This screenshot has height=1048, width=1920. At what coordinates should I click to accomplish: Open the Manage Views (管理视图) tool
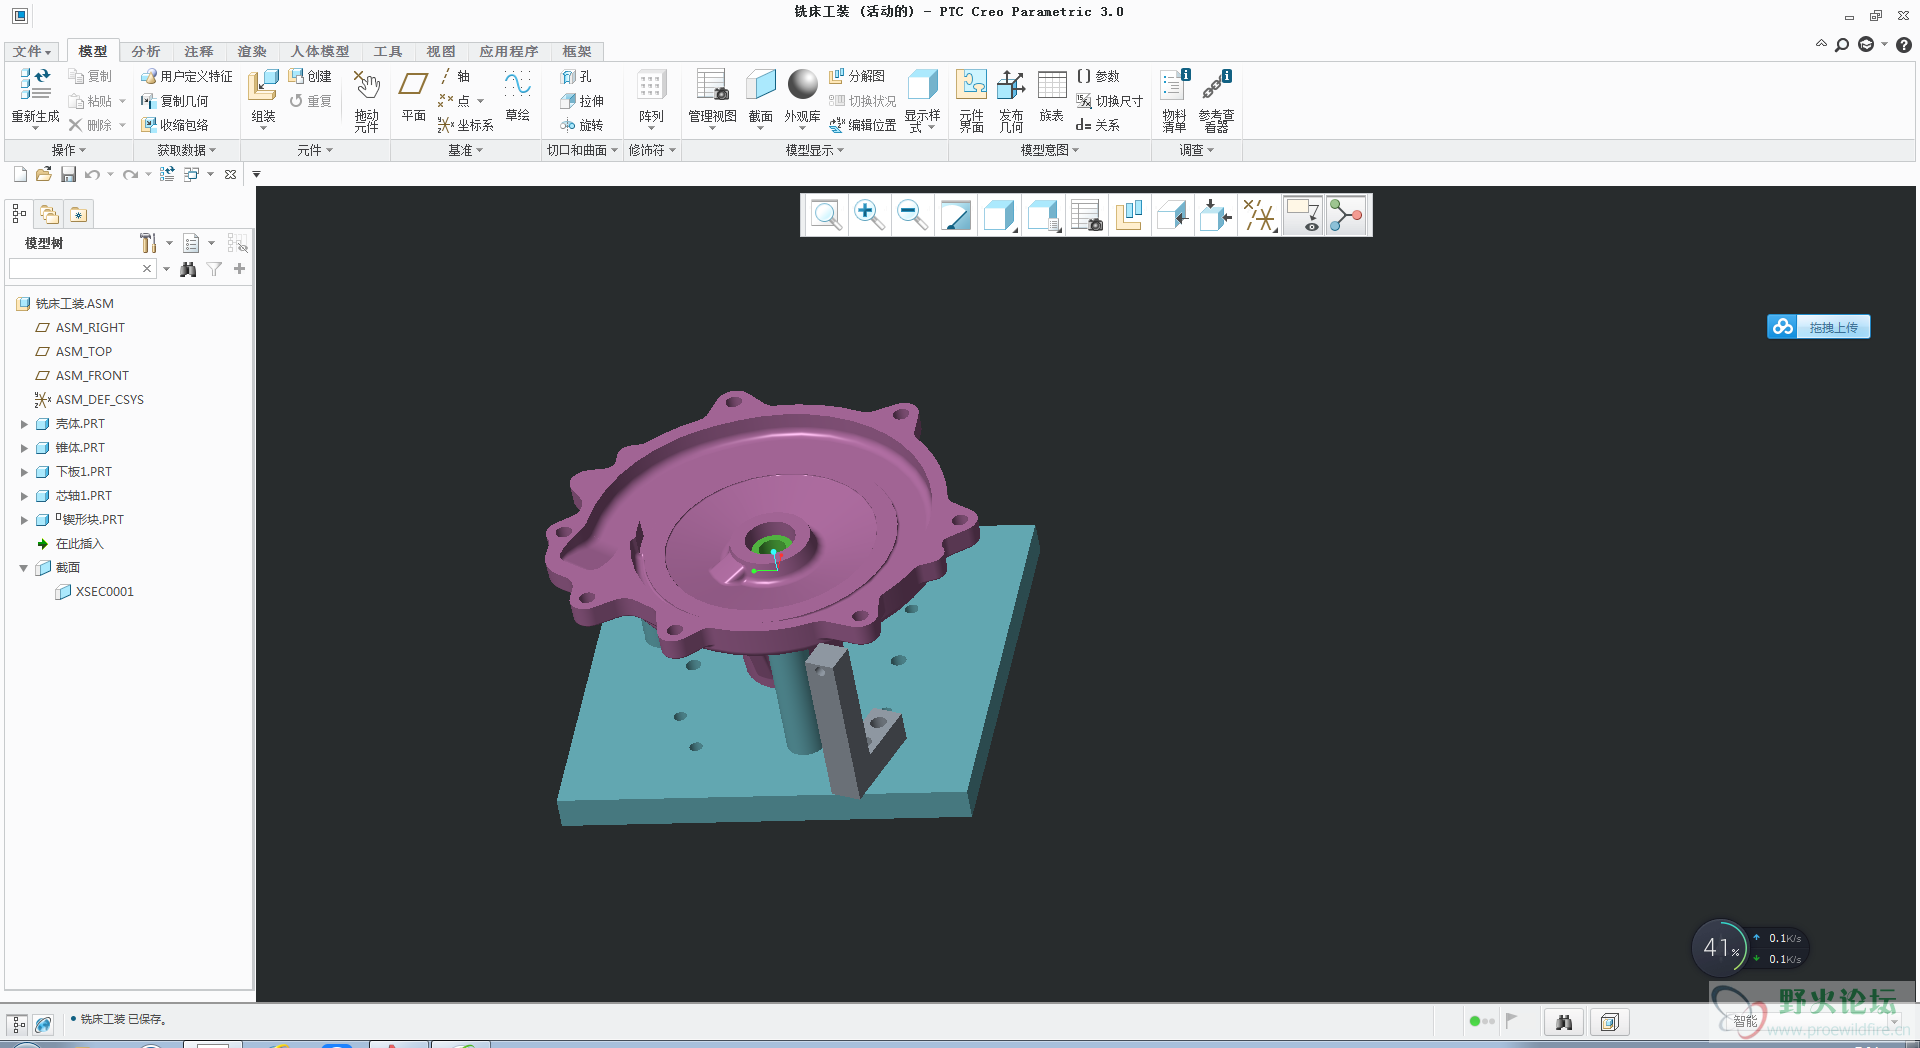click(713, 85)
